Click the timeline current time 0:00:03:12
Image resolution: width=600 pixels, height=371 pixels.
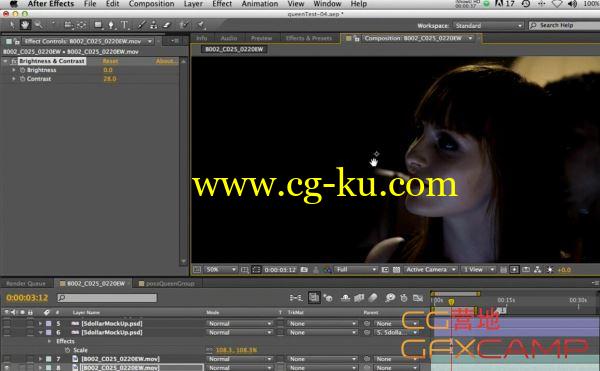pos(27,298)
